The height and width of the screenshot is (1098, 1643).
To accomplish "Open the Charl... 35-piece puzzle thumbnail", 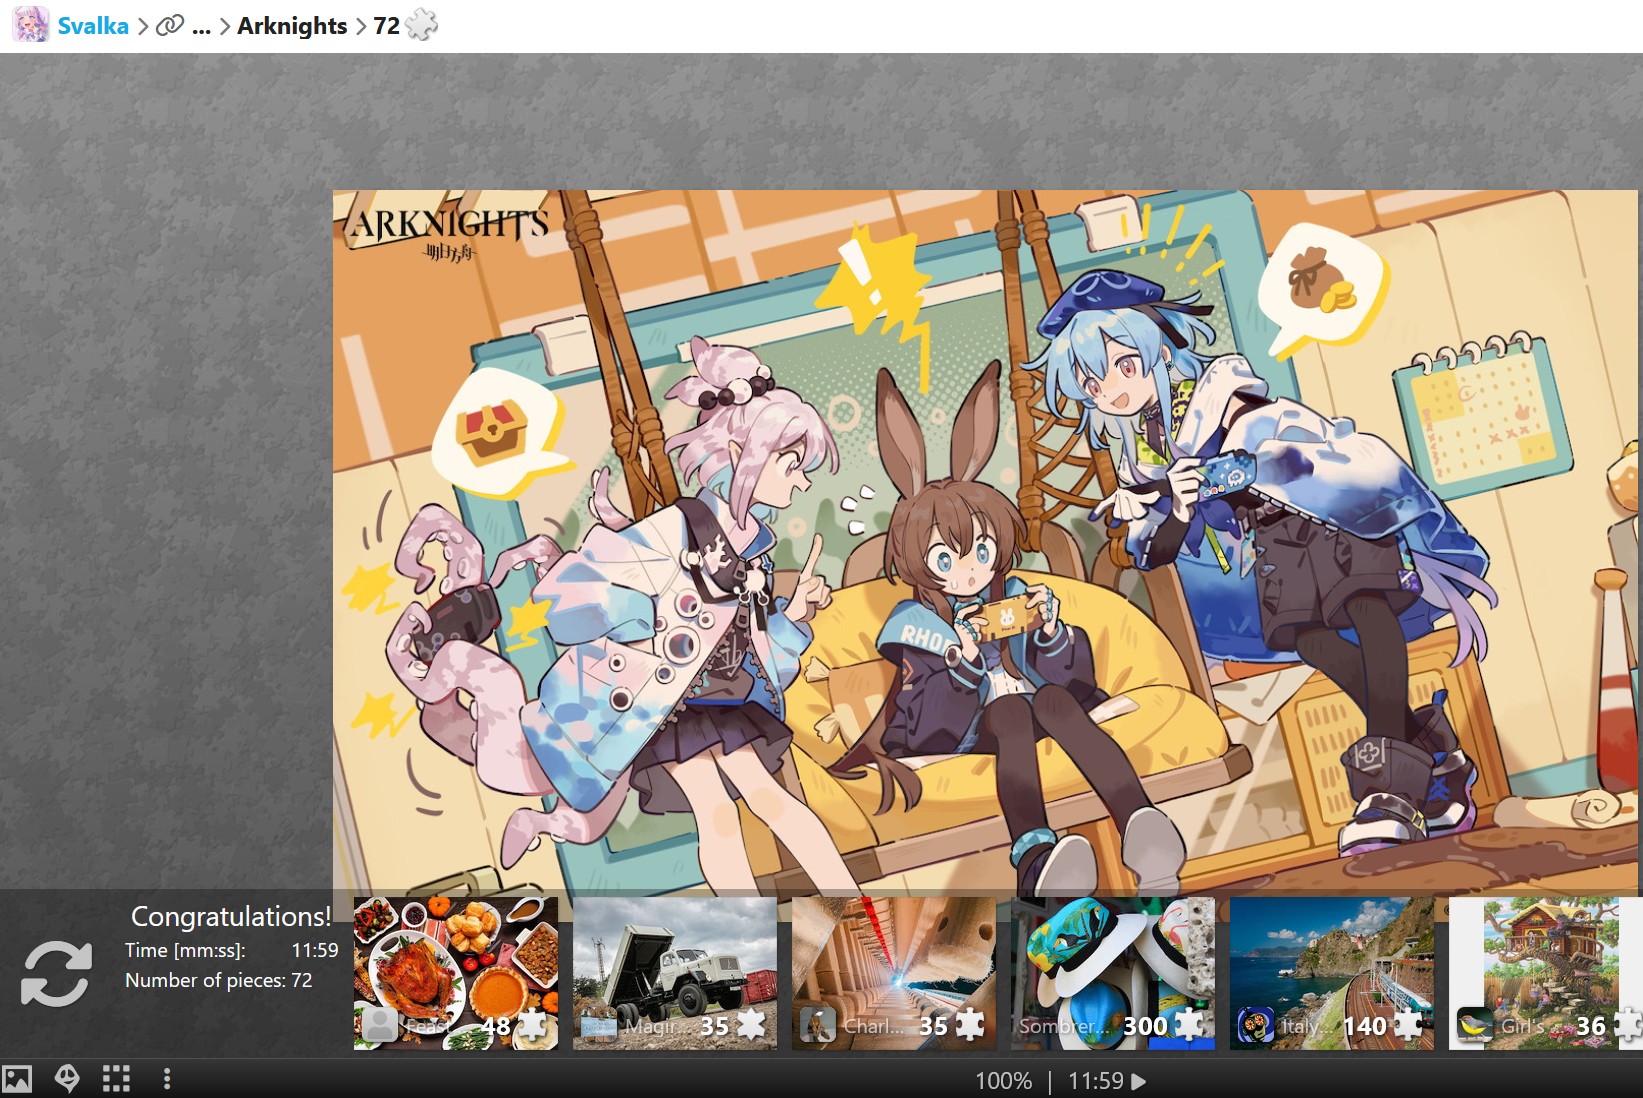I will click(894, 973).
